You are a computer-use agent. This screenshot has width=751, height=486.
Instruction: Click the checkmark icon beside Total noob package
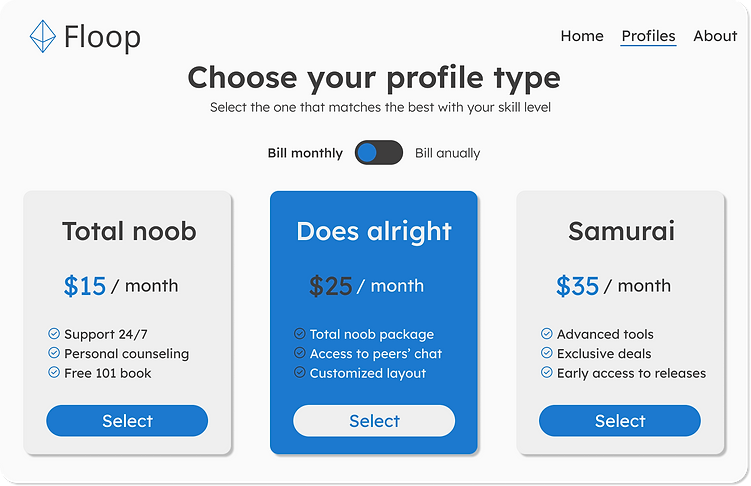pyautogui.click(x=300, y=334)
